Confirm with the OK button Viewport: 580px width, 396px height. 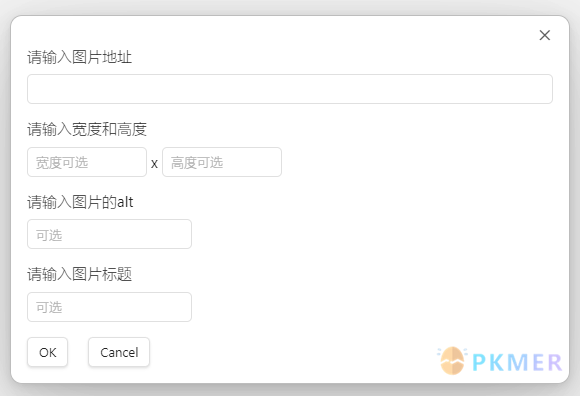pyautogui.click(x=47, y=352)
